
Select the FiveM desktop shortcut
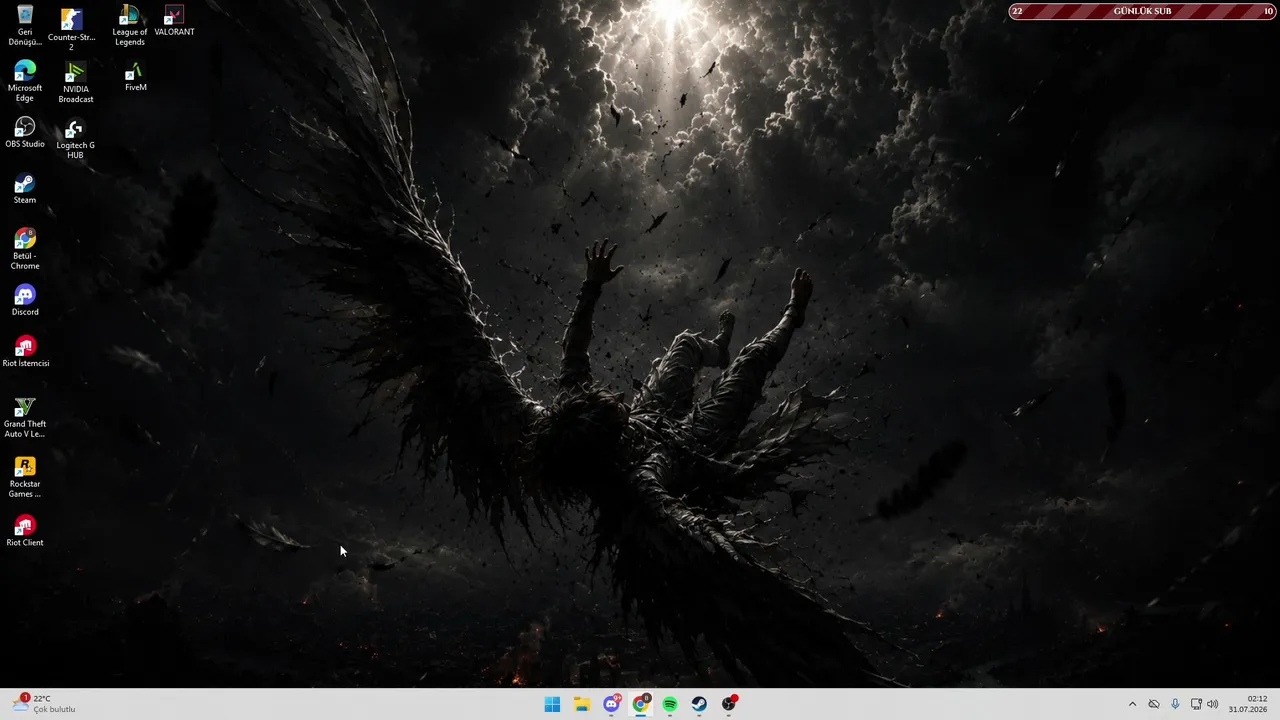tap(135, 78)
